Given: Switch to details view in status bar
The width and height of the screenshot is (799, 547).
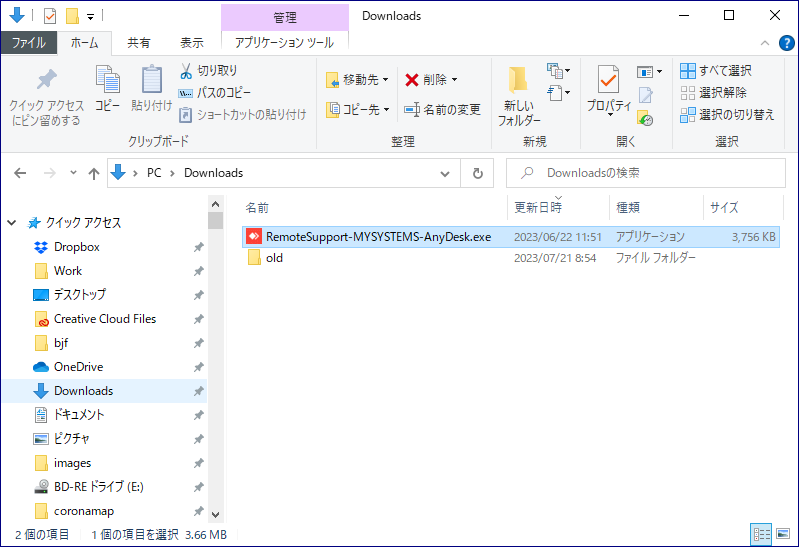Looking at the screenshot, I should point(761,535).
